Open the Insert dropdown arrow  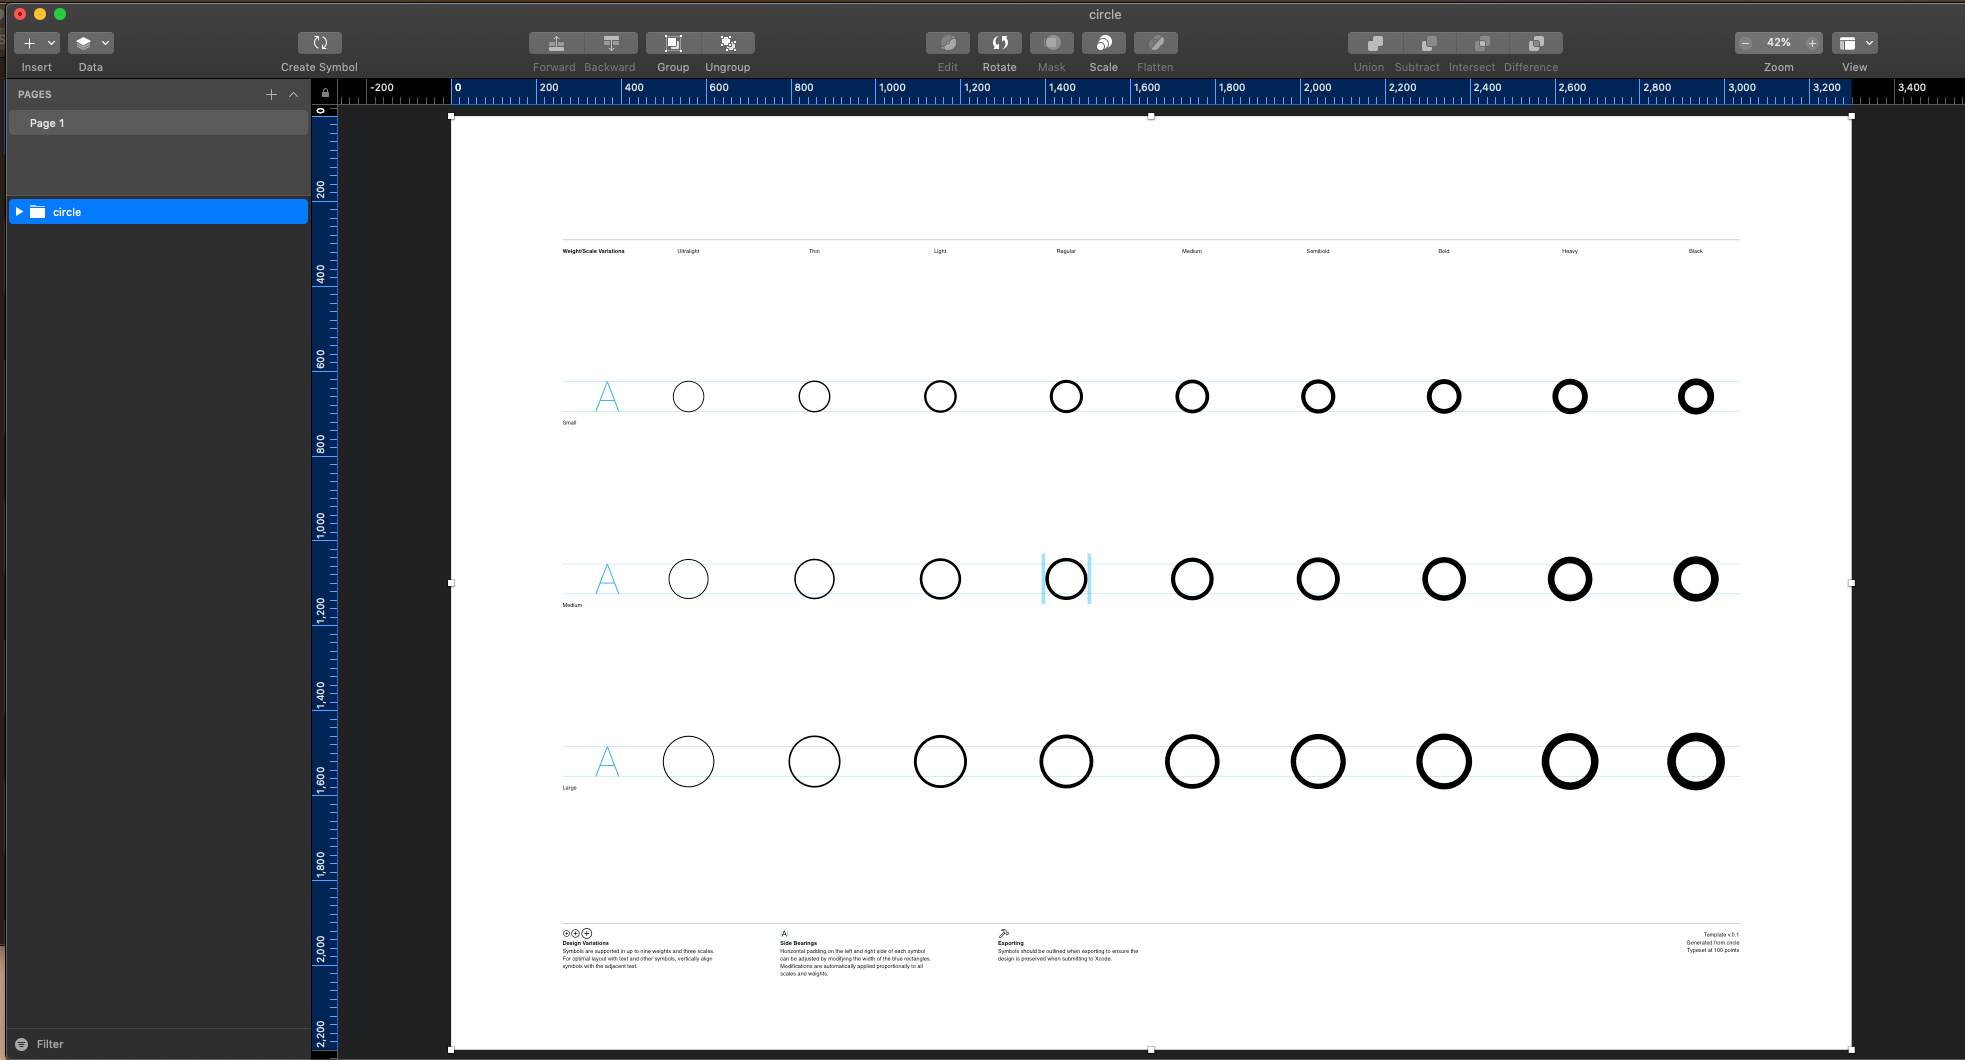[x=51, y=43]
